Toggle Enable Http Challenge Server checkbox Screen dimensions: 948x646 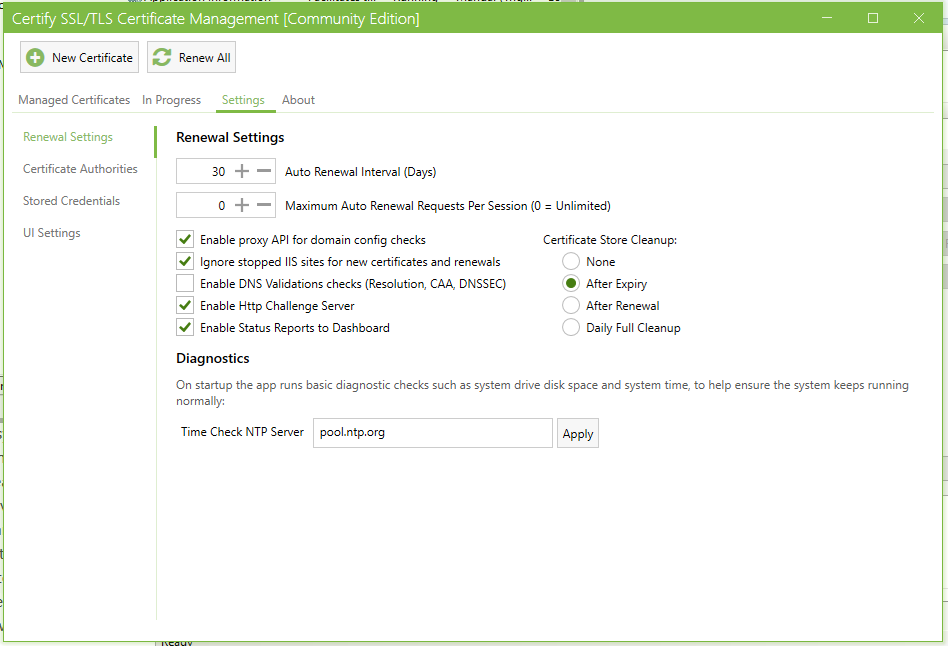[185, 305]
